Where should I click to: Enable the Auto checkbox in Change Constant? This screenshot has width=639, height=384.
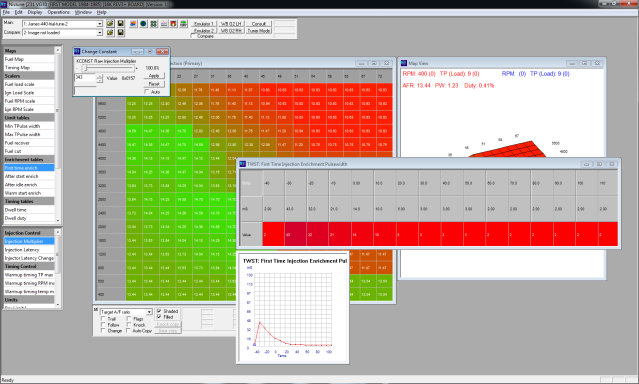tap(147, 92)
